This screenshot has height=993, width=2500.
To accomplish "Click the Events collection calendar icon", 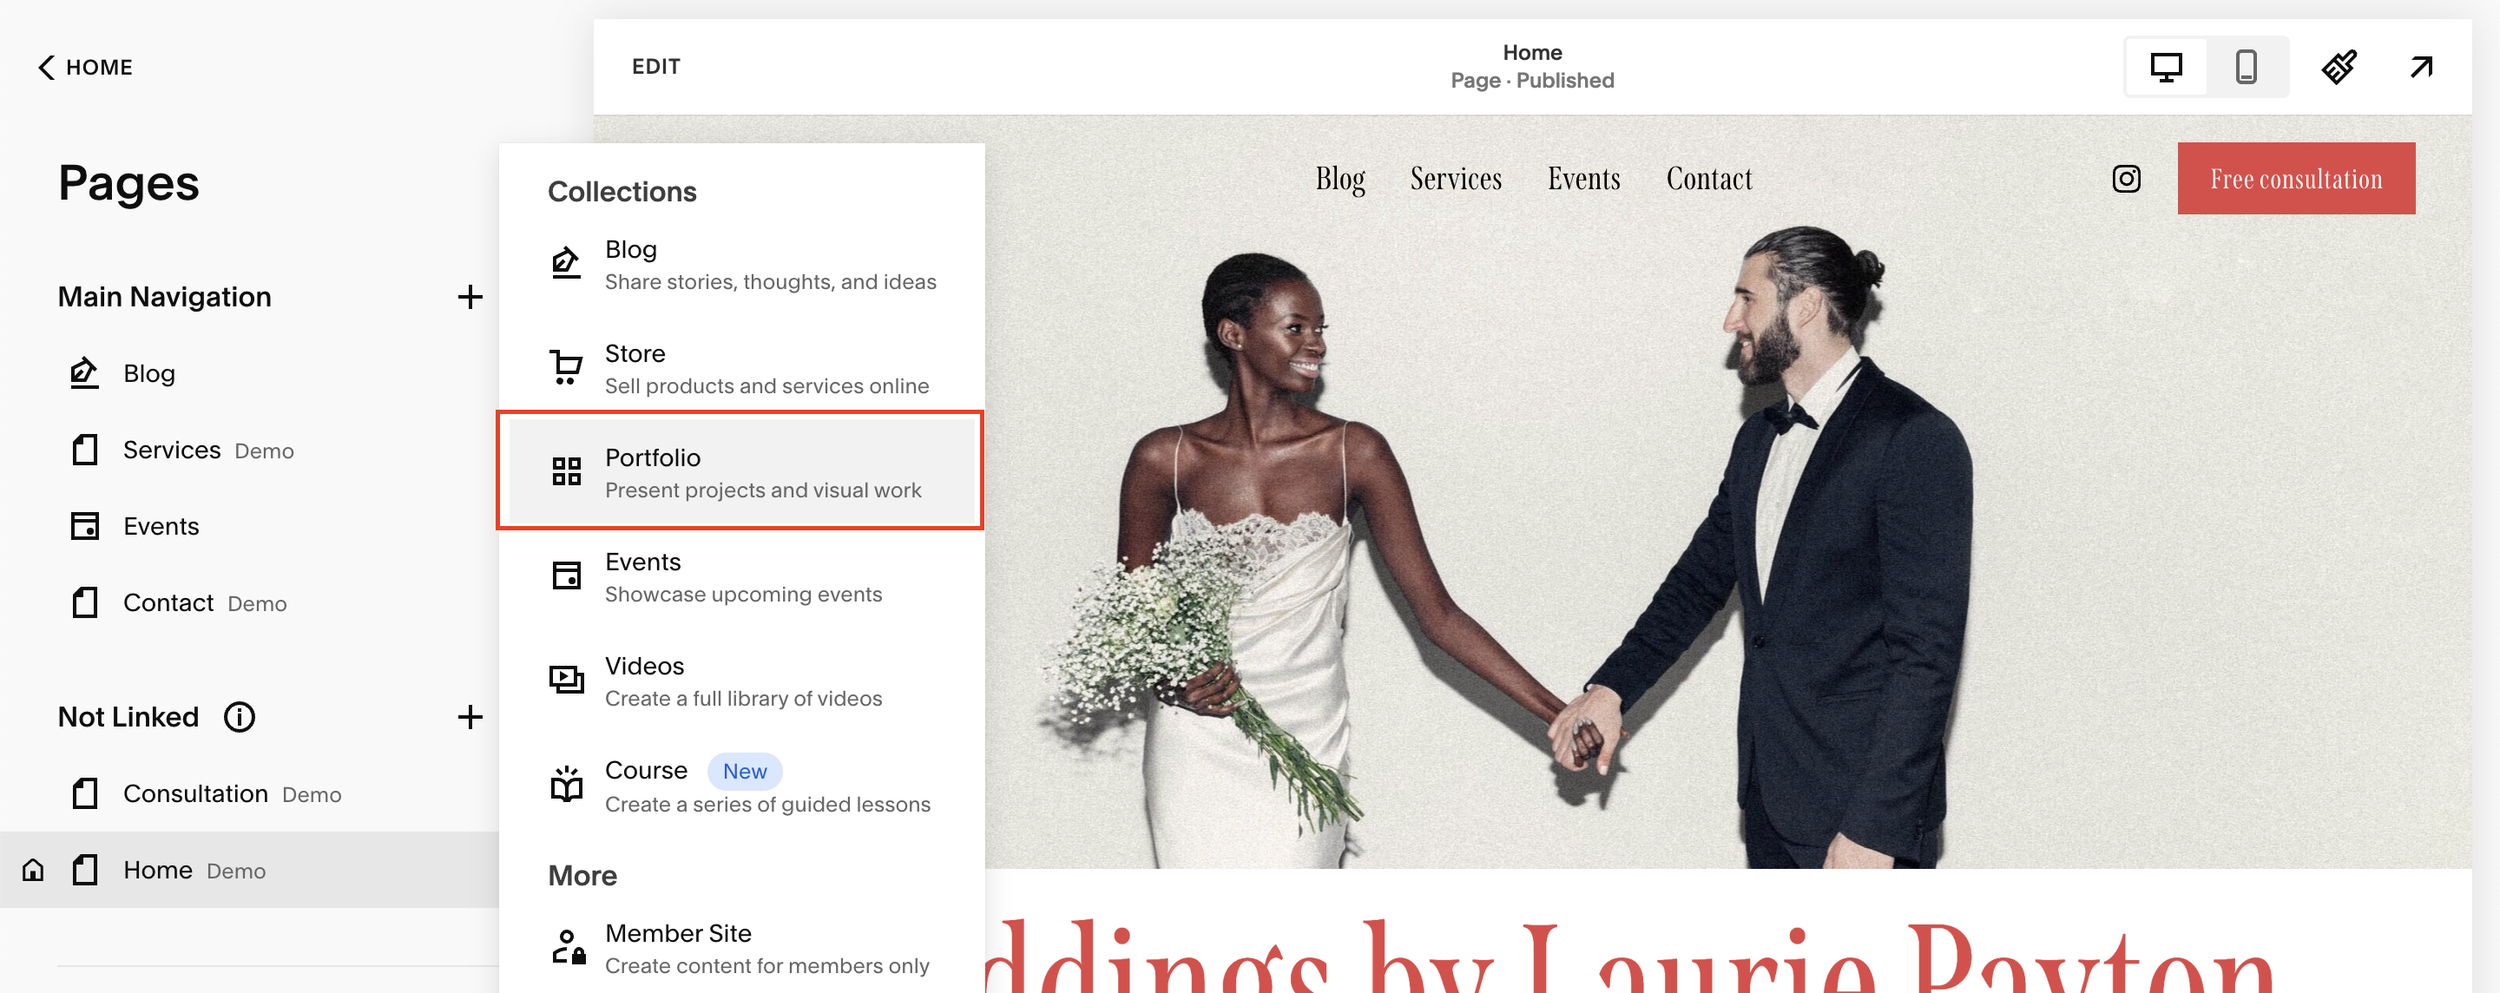I will pyautogui.click(x=566, y=575).
